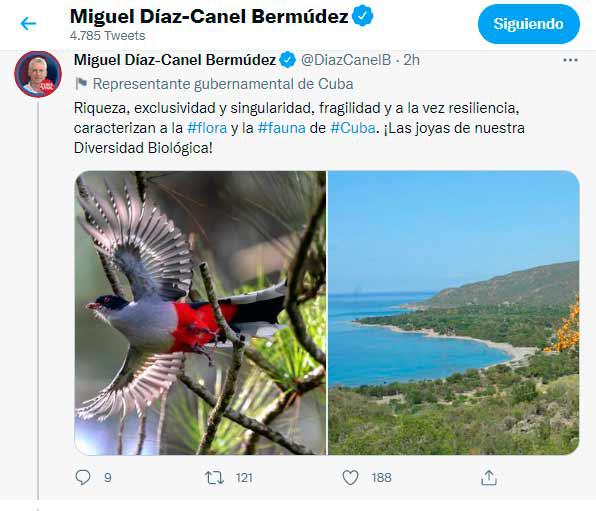Click the government flag label icon
The width and height of the screenshot is (596, 511).
(x=81, y=84)
